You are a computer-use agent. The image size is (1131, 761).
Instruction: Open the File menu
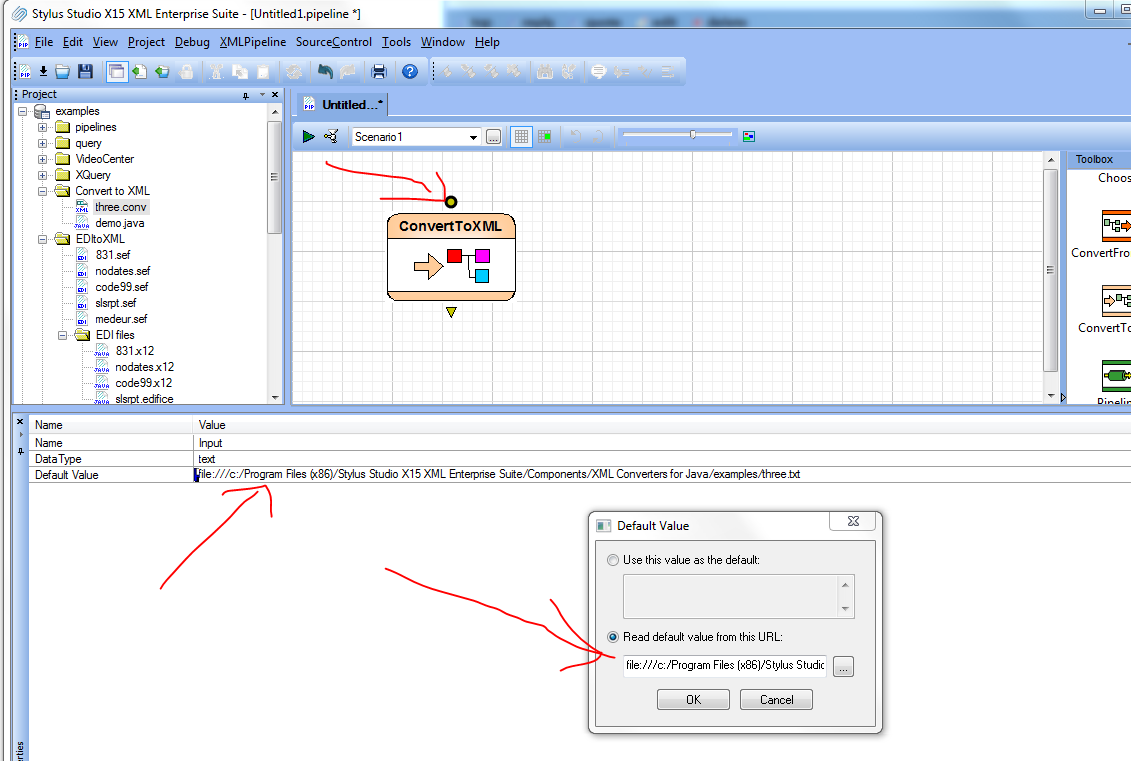click(x=44, y=42)
